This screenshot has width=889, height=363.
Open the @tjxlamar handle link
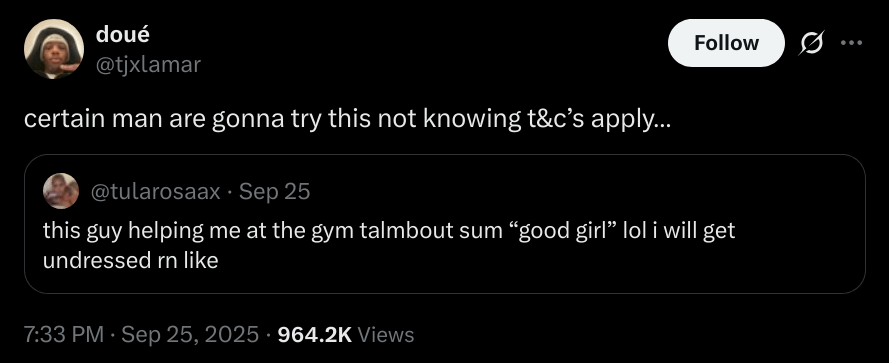point(148,65)
